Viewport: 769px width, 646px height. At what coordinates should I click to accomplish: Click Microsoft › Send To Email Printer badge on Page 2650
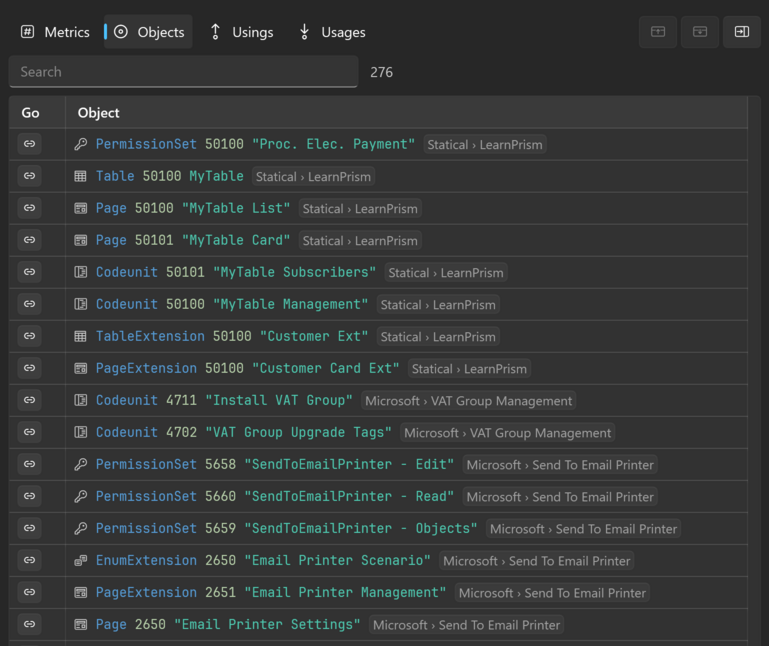[466, 625]
